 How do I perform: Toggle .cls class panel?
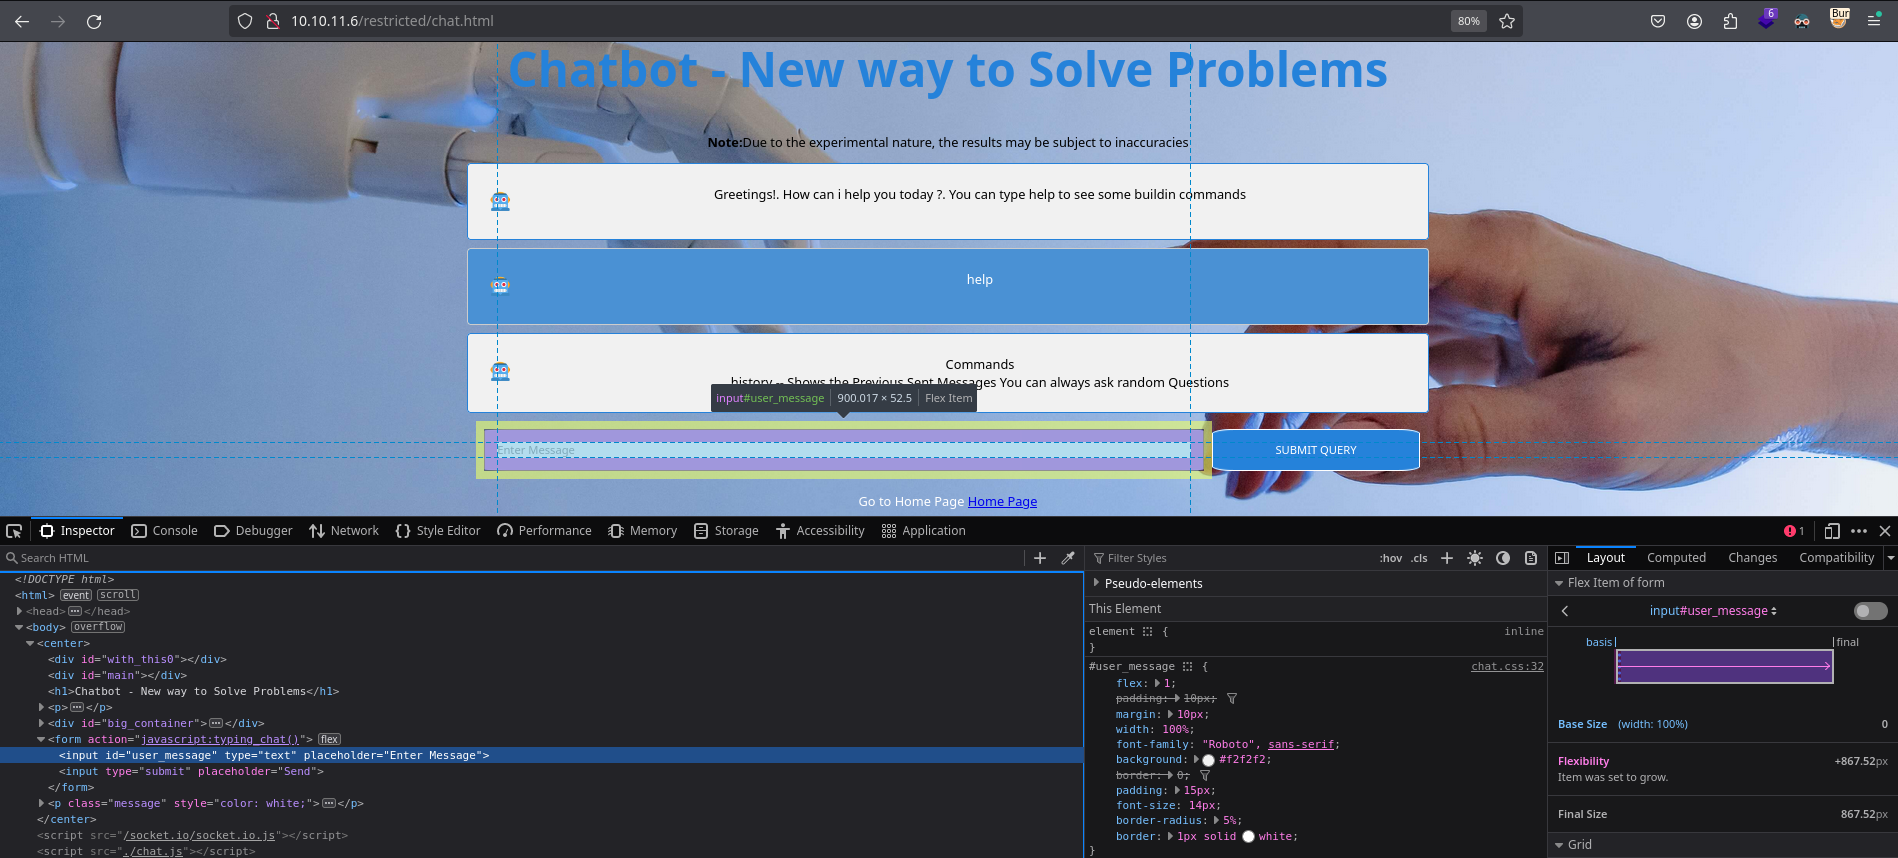(x=1419, y=558)
